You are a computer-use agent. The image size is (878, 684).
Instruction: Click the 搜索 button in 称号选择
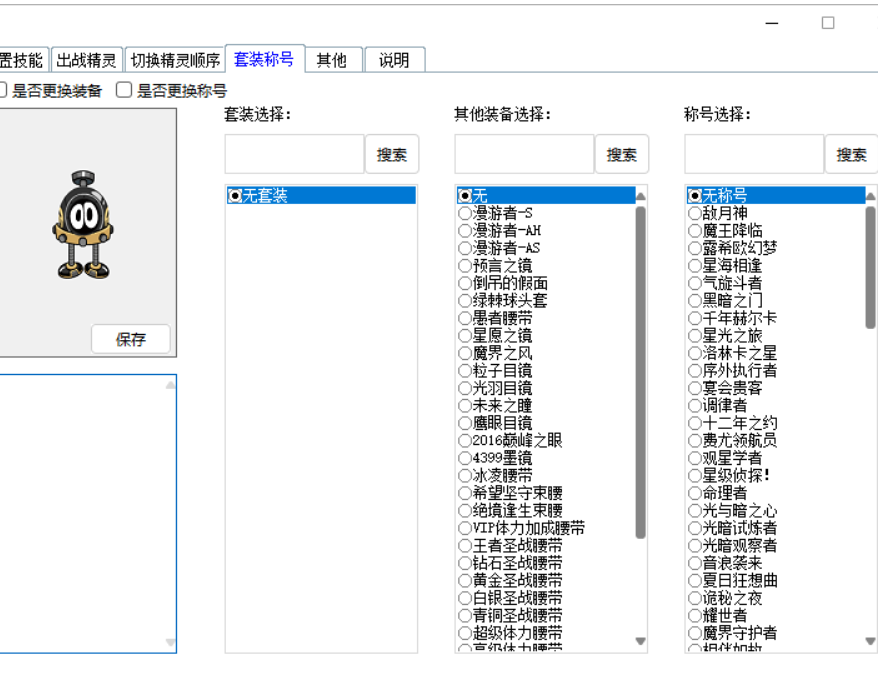pos(852,153)
